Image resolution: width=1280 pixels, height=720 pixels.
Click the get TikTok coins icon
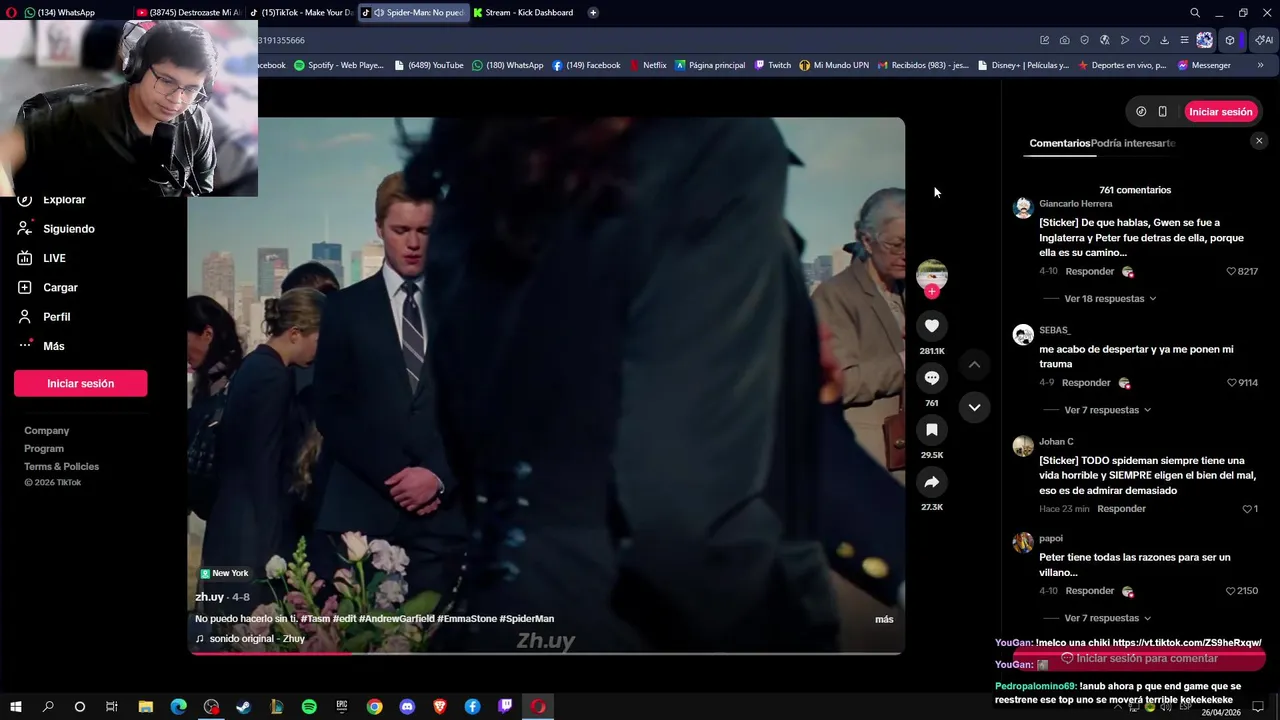coord(1141,112)
